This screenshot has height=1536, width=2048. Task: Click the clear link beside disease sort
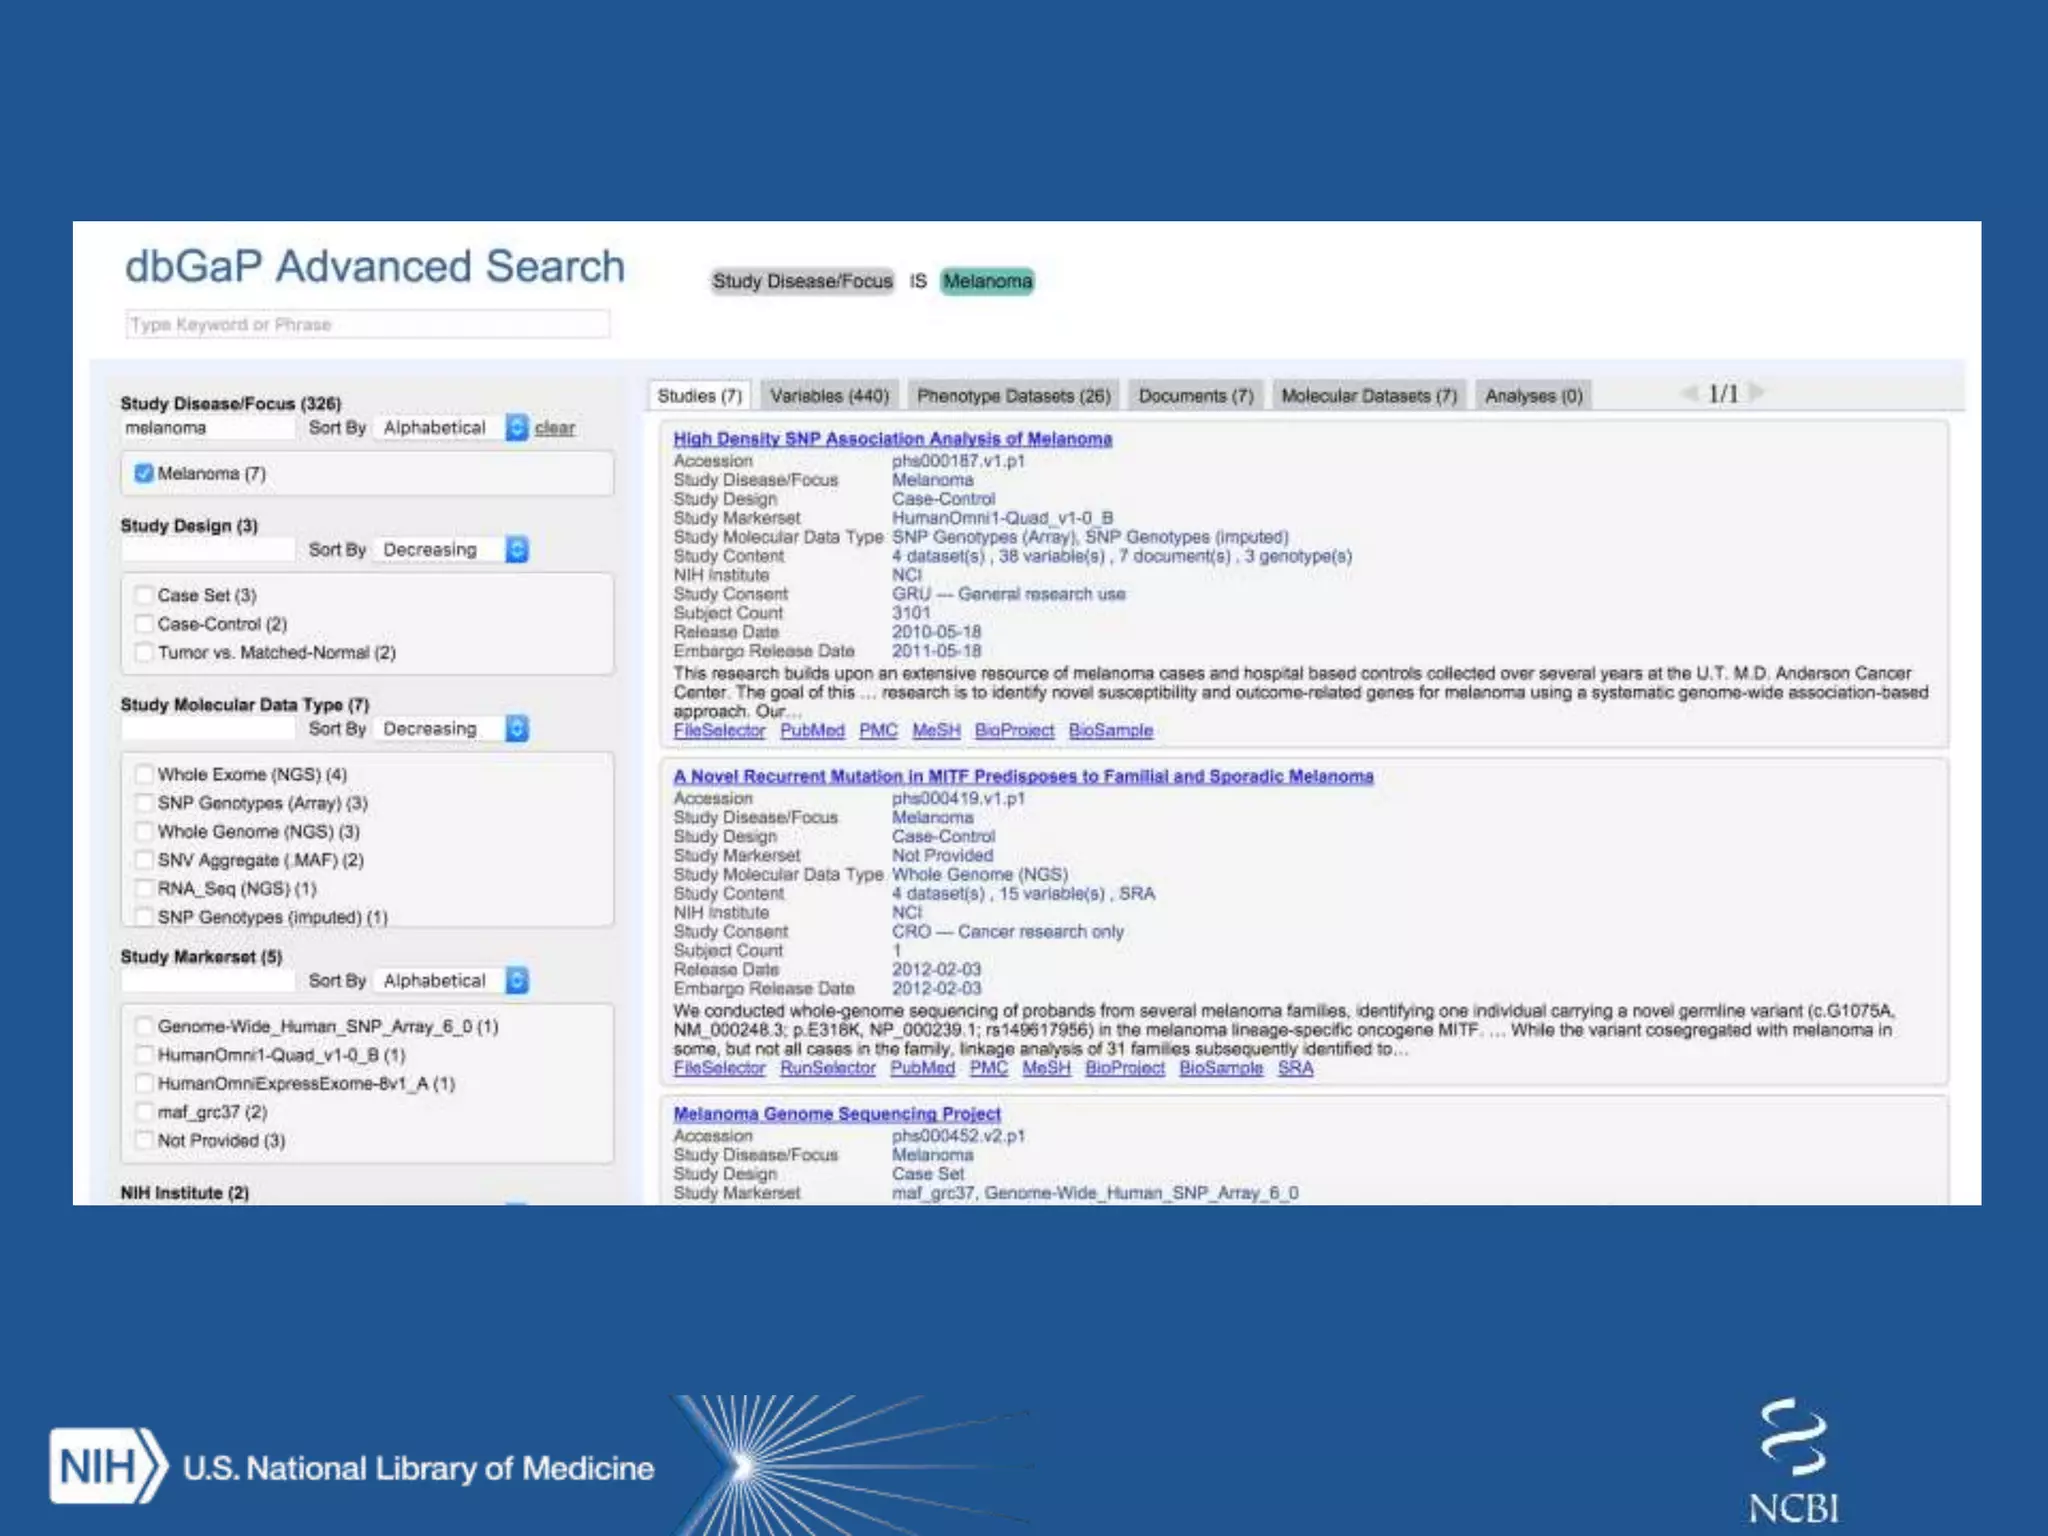554,428
